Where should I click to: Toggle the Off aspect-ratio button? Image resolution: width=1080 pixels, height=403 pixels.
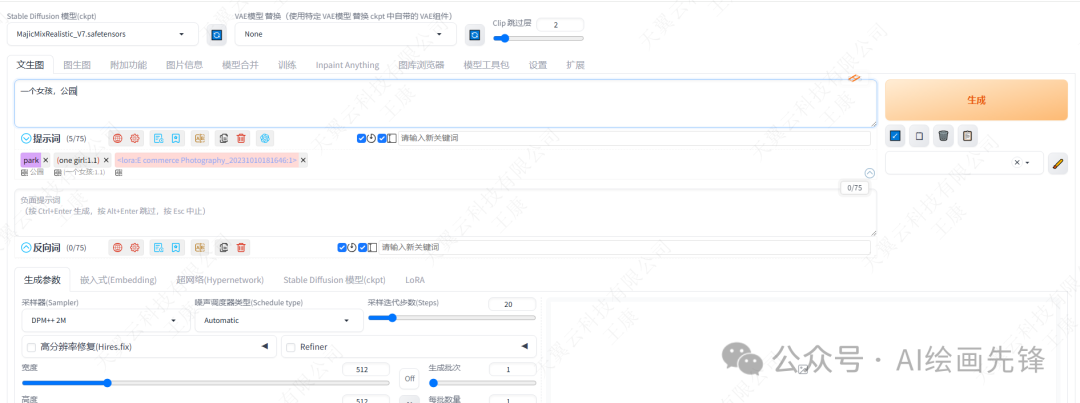(x=410, y=378)
